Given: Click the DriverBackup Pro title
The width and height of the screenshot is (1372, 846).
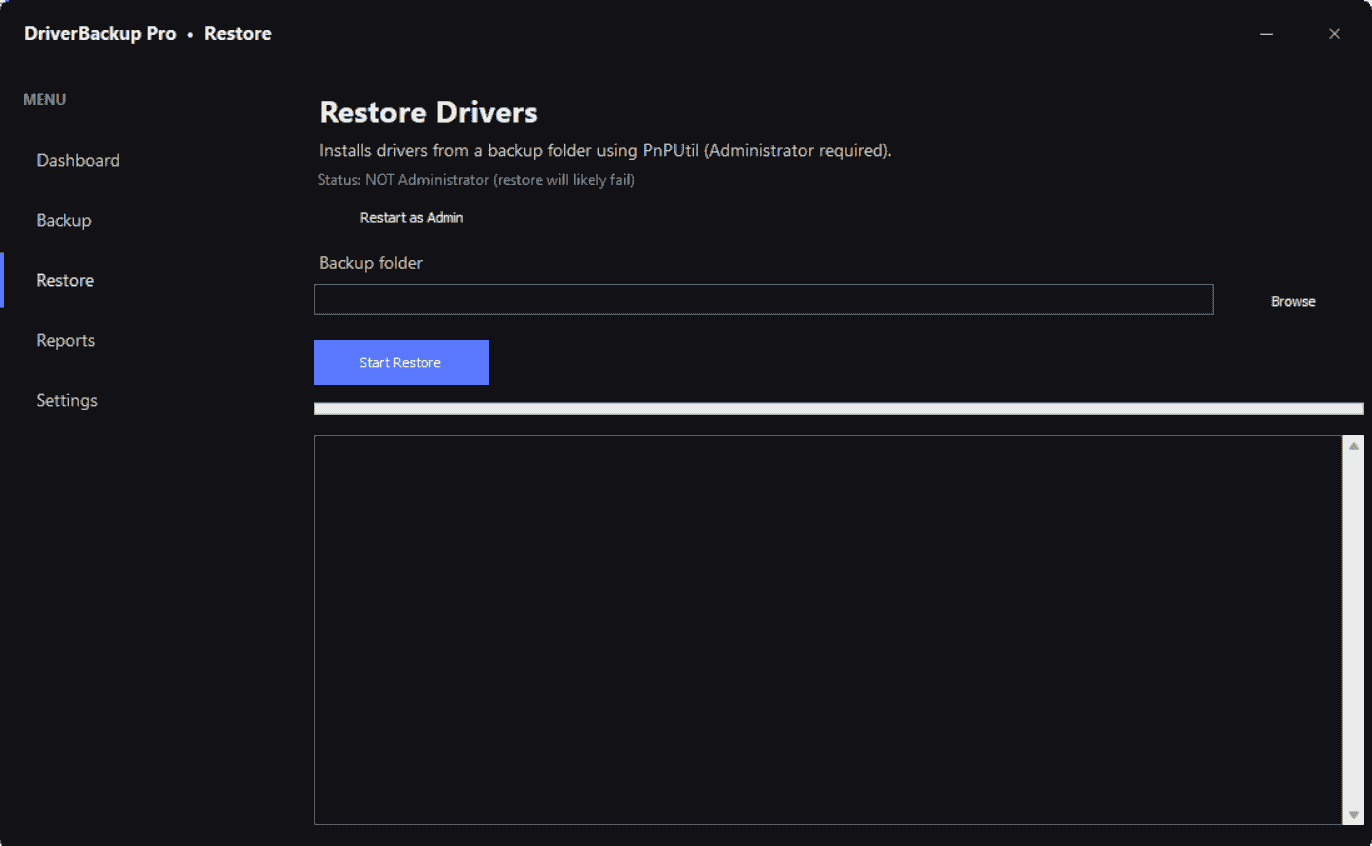Looking at the screenshot, I should pos(100,33).
